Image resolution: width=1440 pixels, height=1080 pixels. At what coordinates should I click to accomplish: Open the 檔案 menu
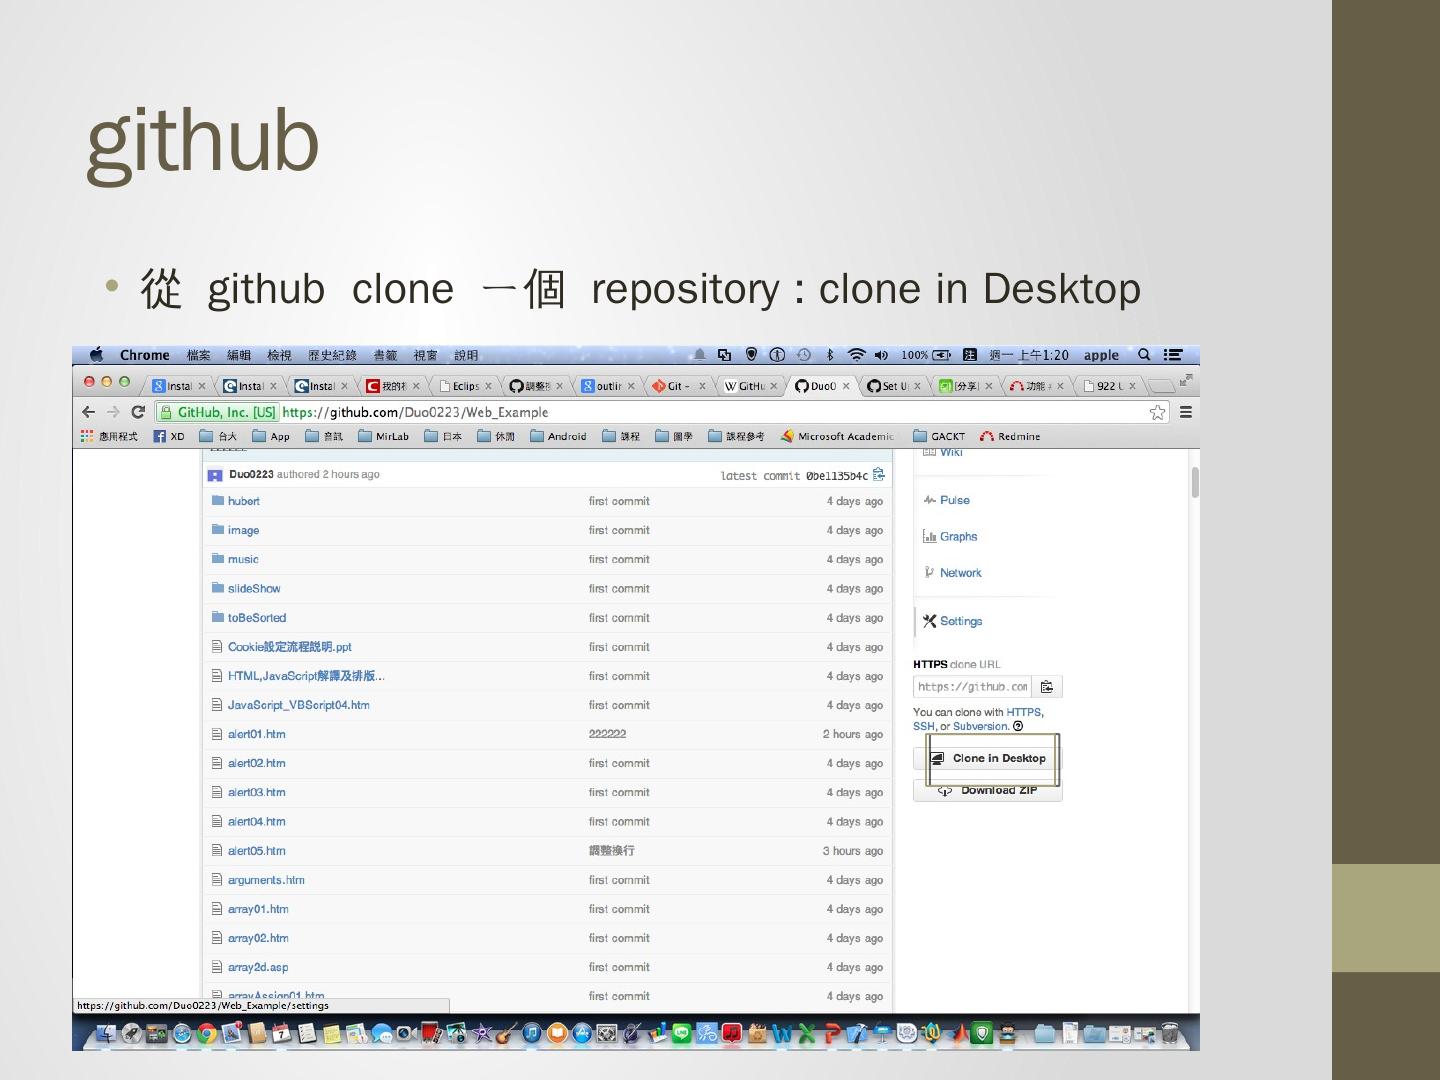point(199,355)
